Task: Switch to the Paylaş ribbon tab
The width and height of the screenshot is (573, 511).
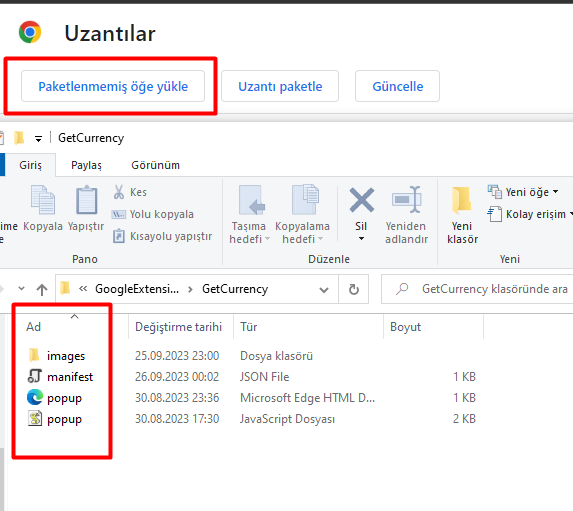Action: [86, 165]
